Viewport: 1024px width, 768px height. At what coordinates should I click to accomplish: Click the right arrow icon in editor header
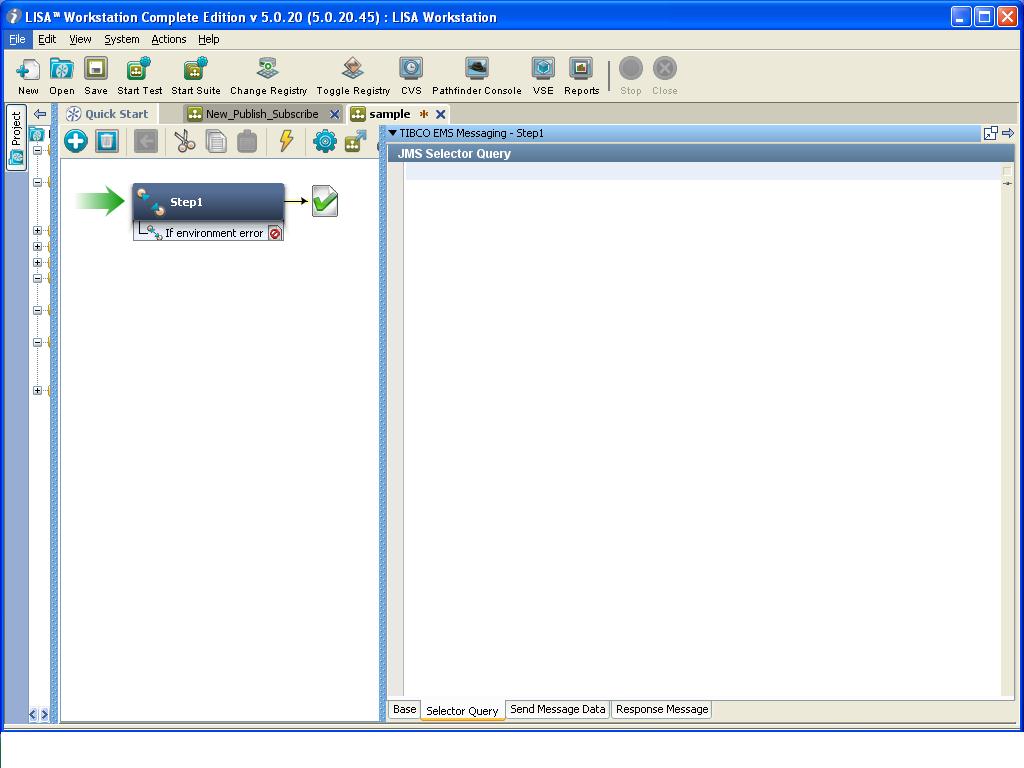point(1008,133)
